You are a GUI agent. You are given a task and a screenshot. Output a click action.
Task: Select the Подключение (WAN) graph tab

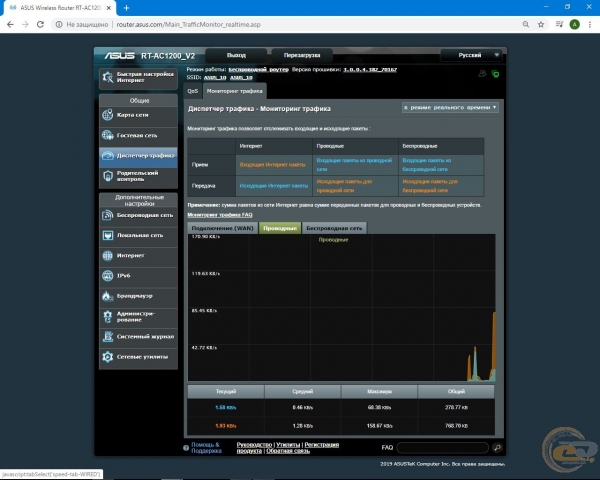[222, 228]
